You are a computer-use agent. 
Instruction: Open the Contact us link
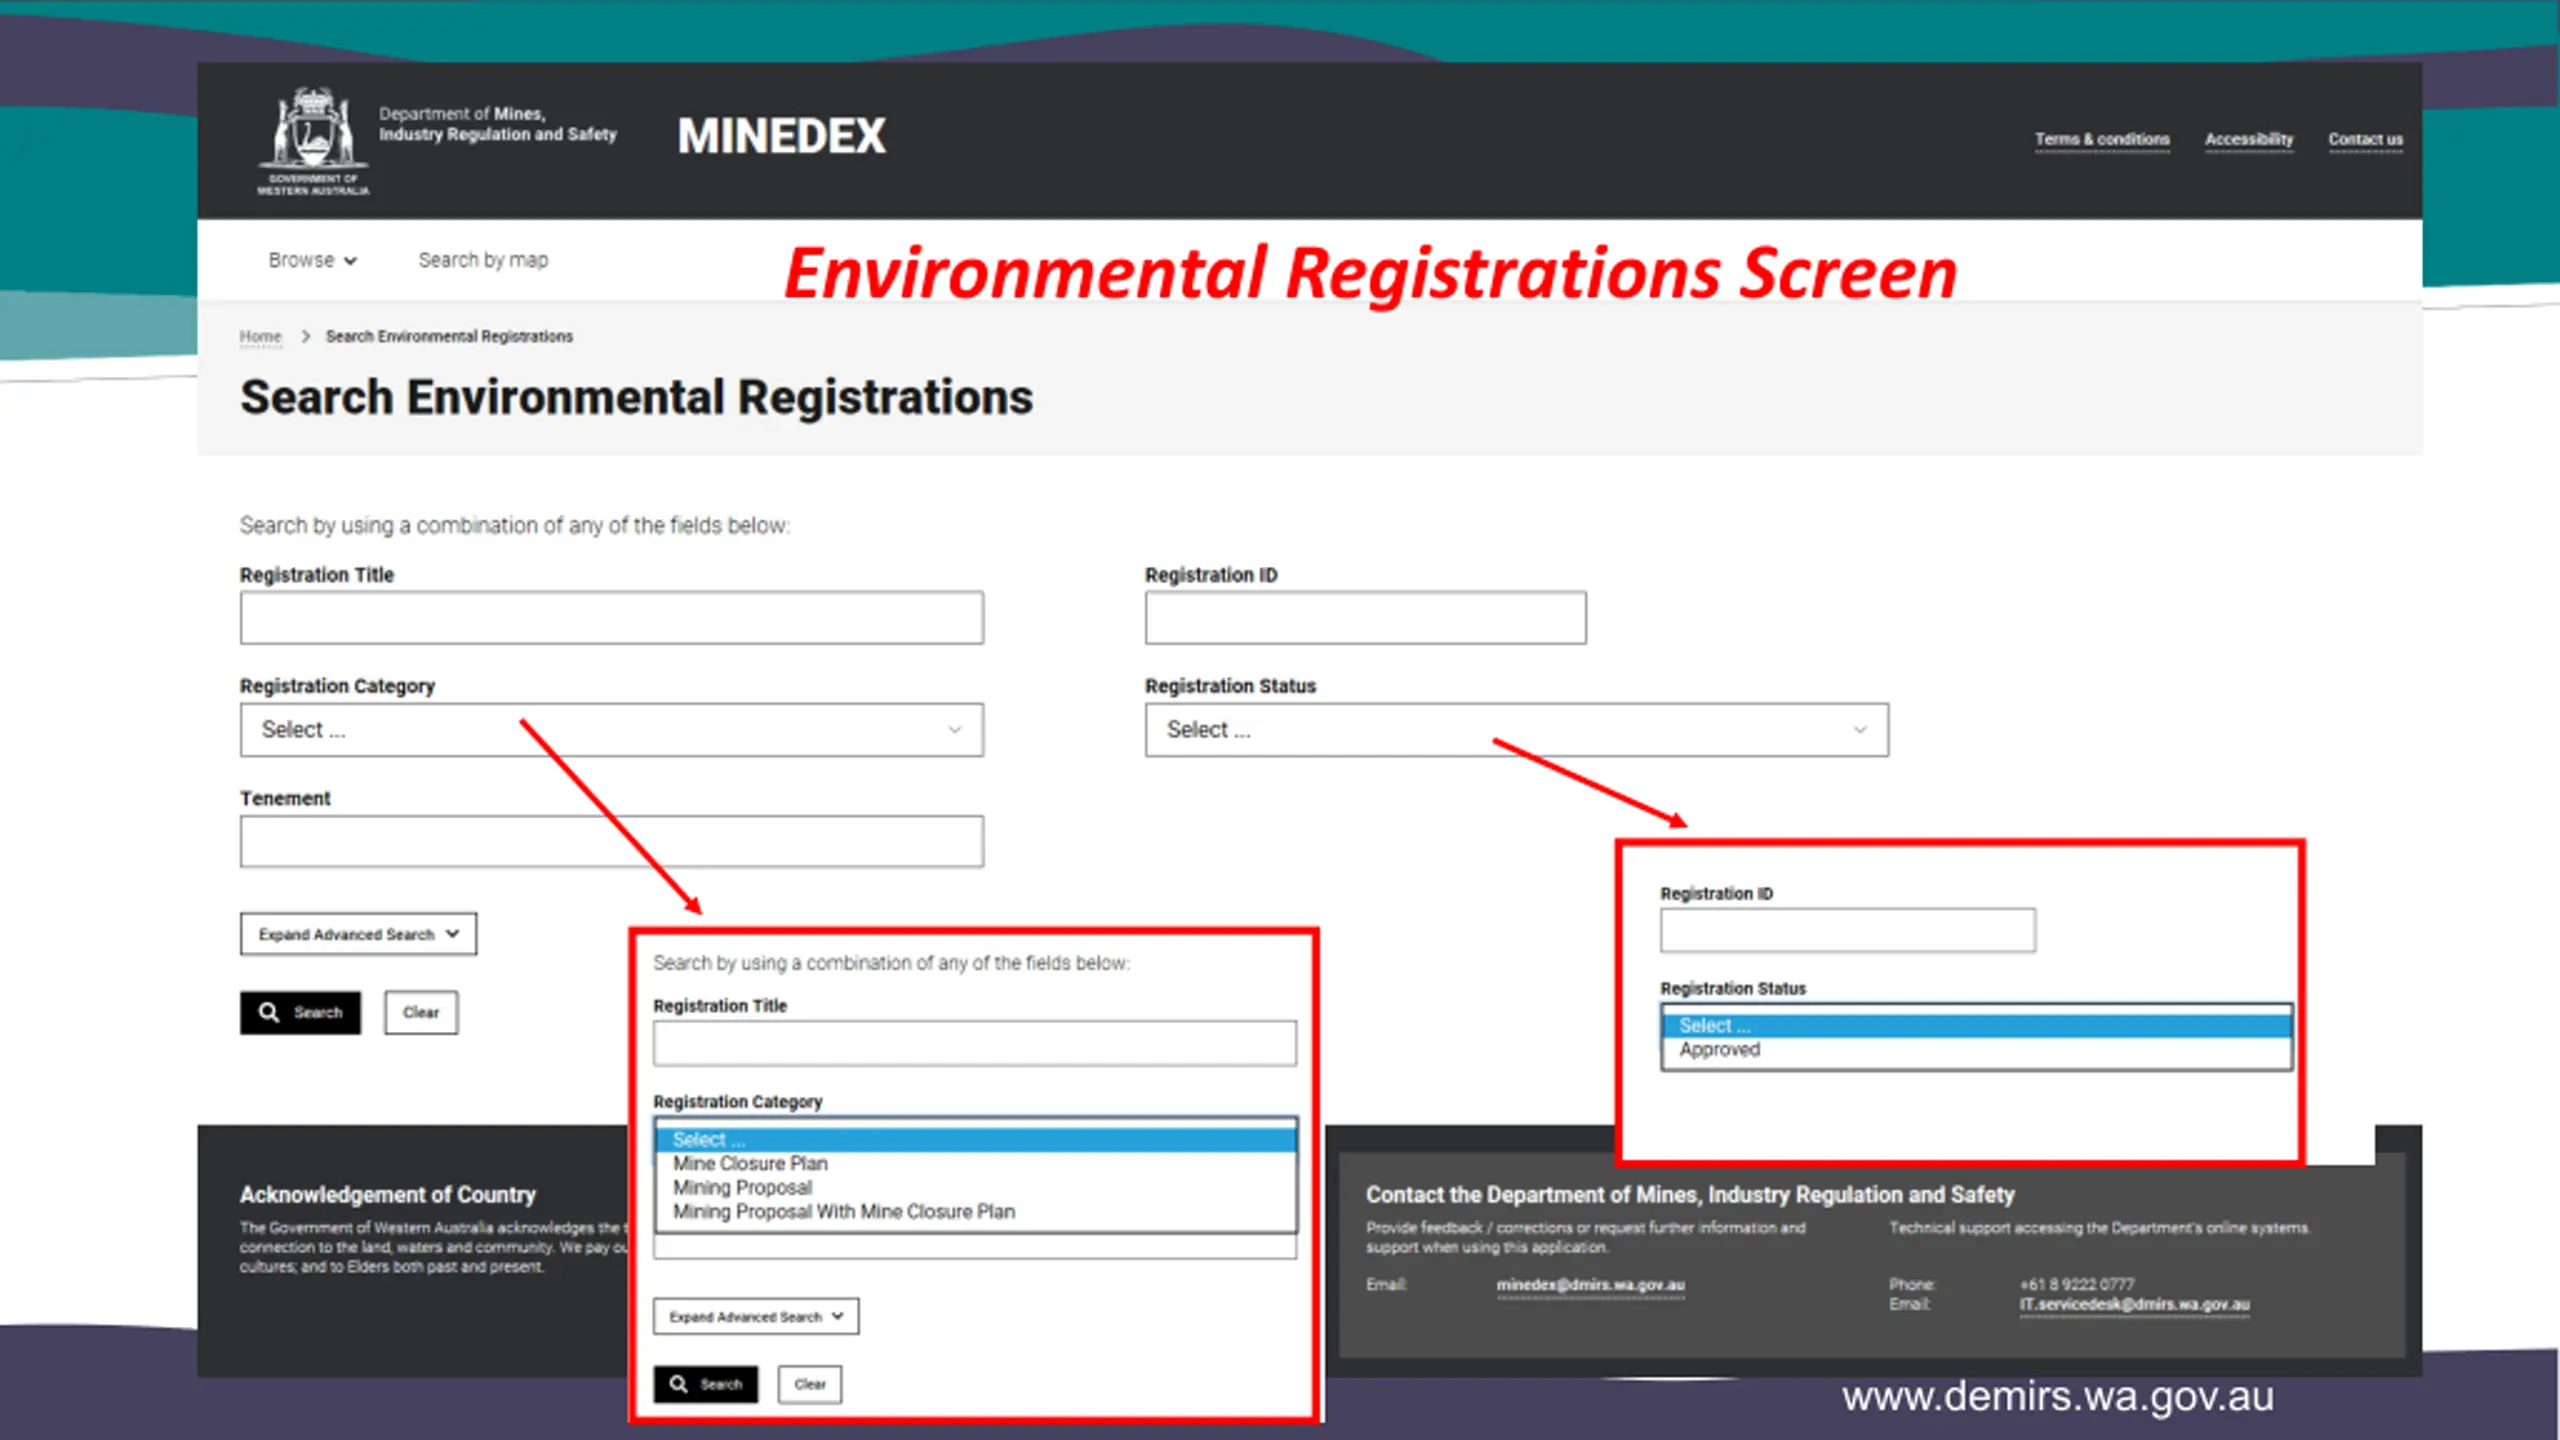(2365, 139)
